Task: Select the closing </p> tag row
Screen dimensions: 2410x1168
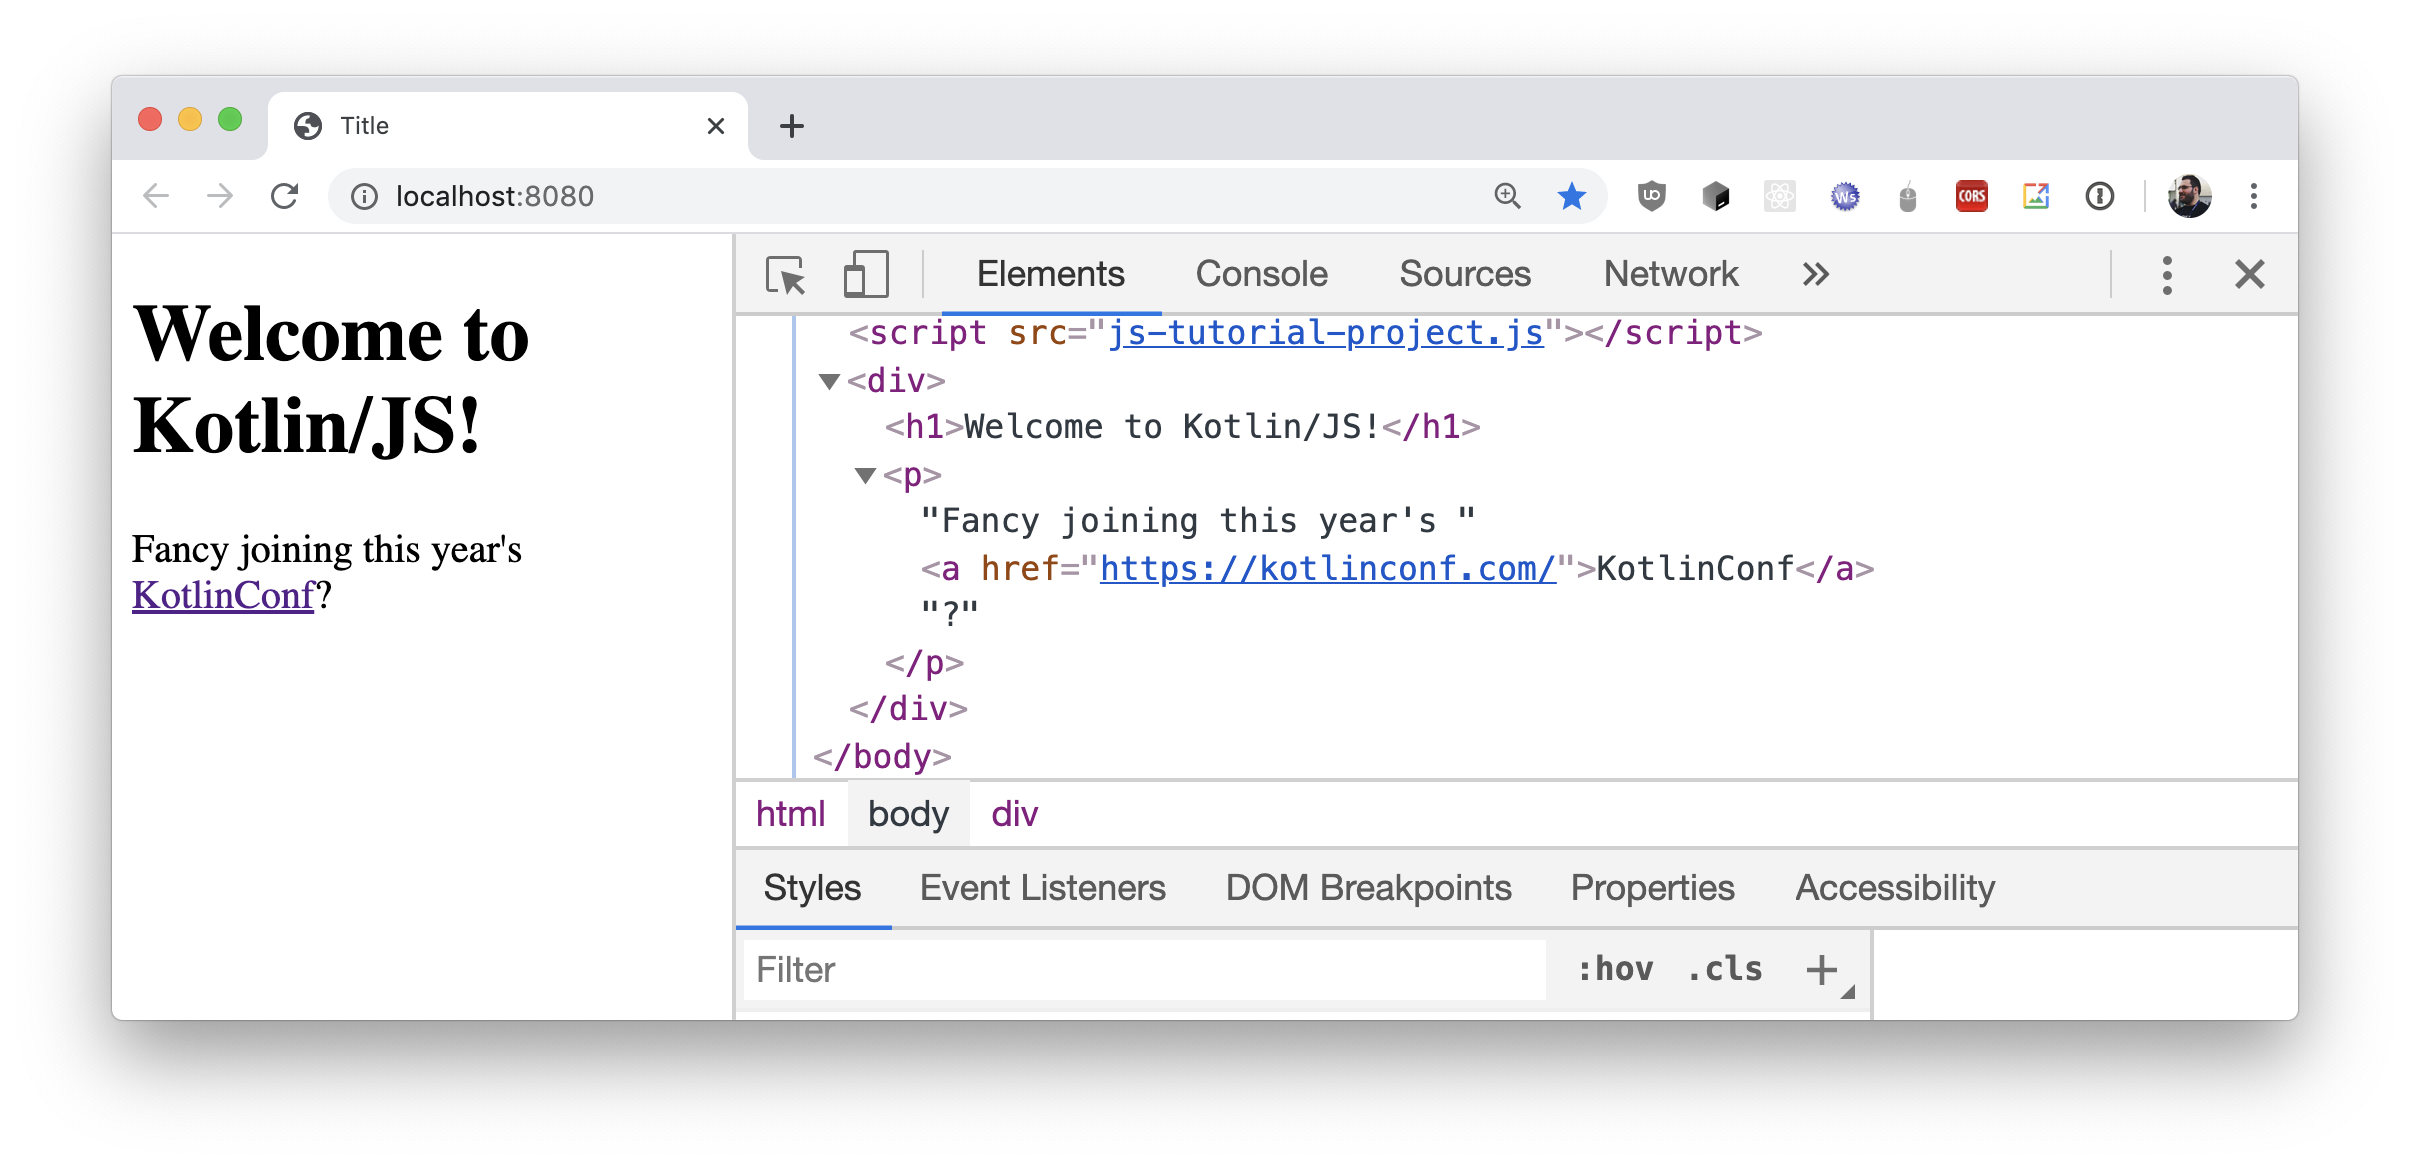Action: point(924,663)
